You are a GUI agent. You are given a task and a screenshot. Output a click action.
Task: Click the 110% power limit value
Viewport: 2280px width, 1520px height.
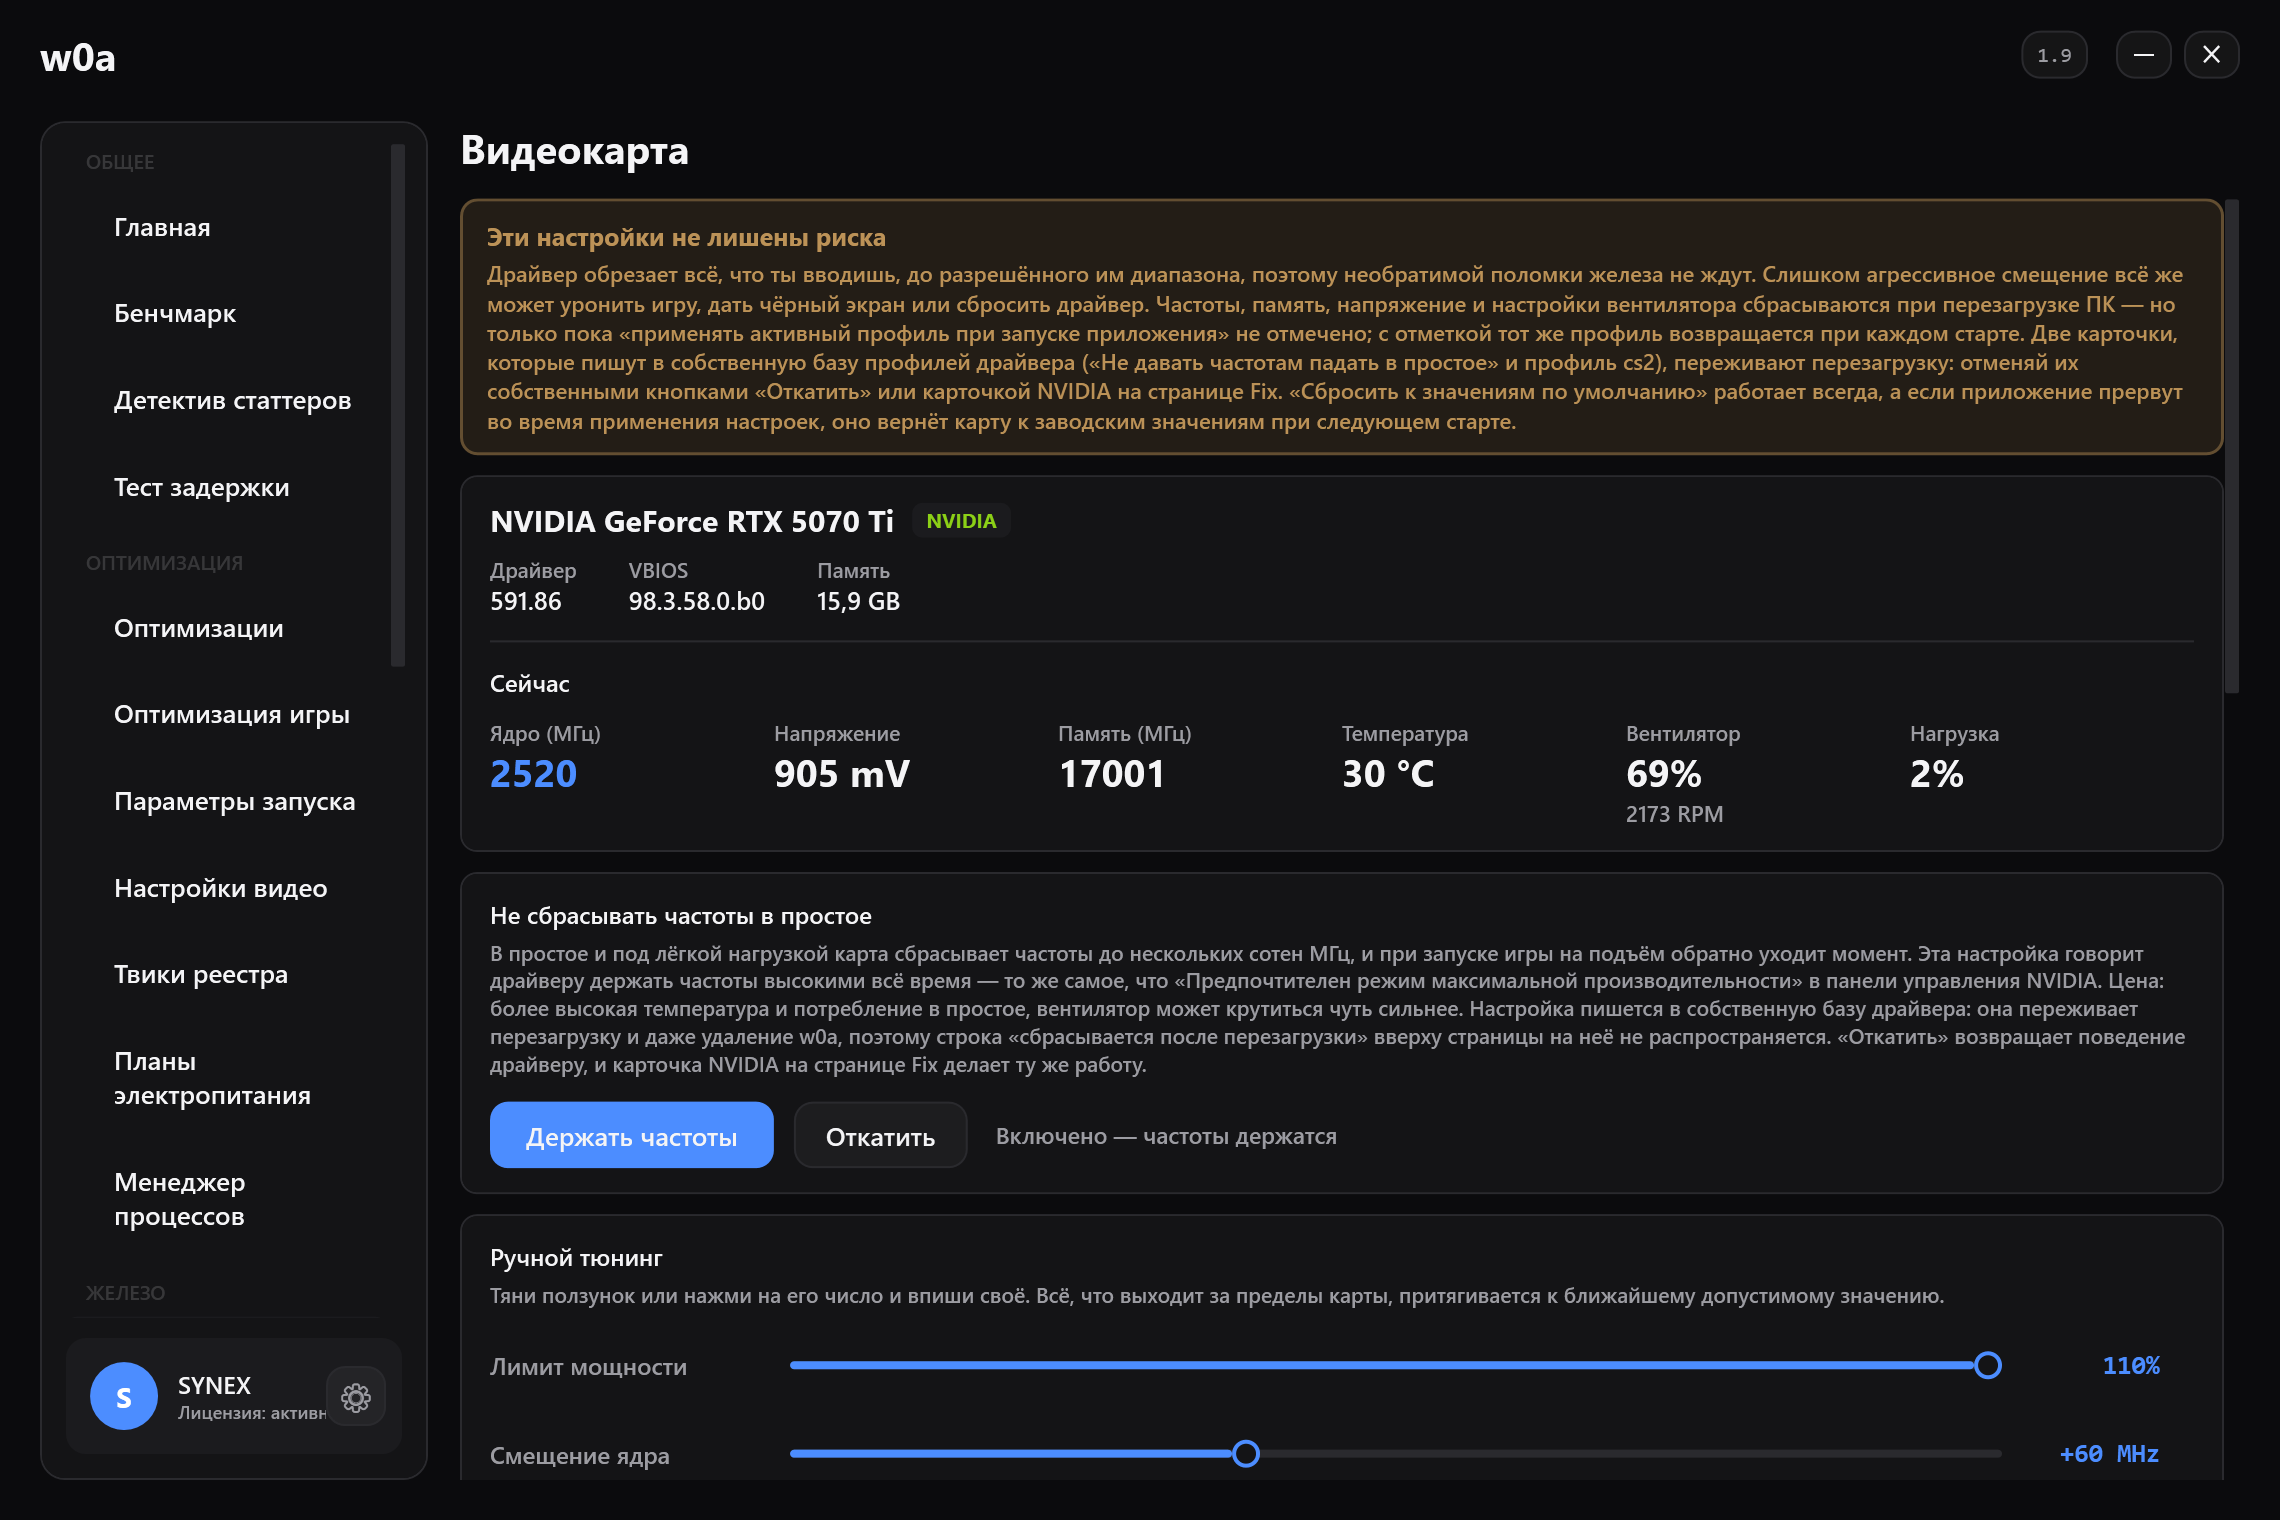coord(2131,1366)
